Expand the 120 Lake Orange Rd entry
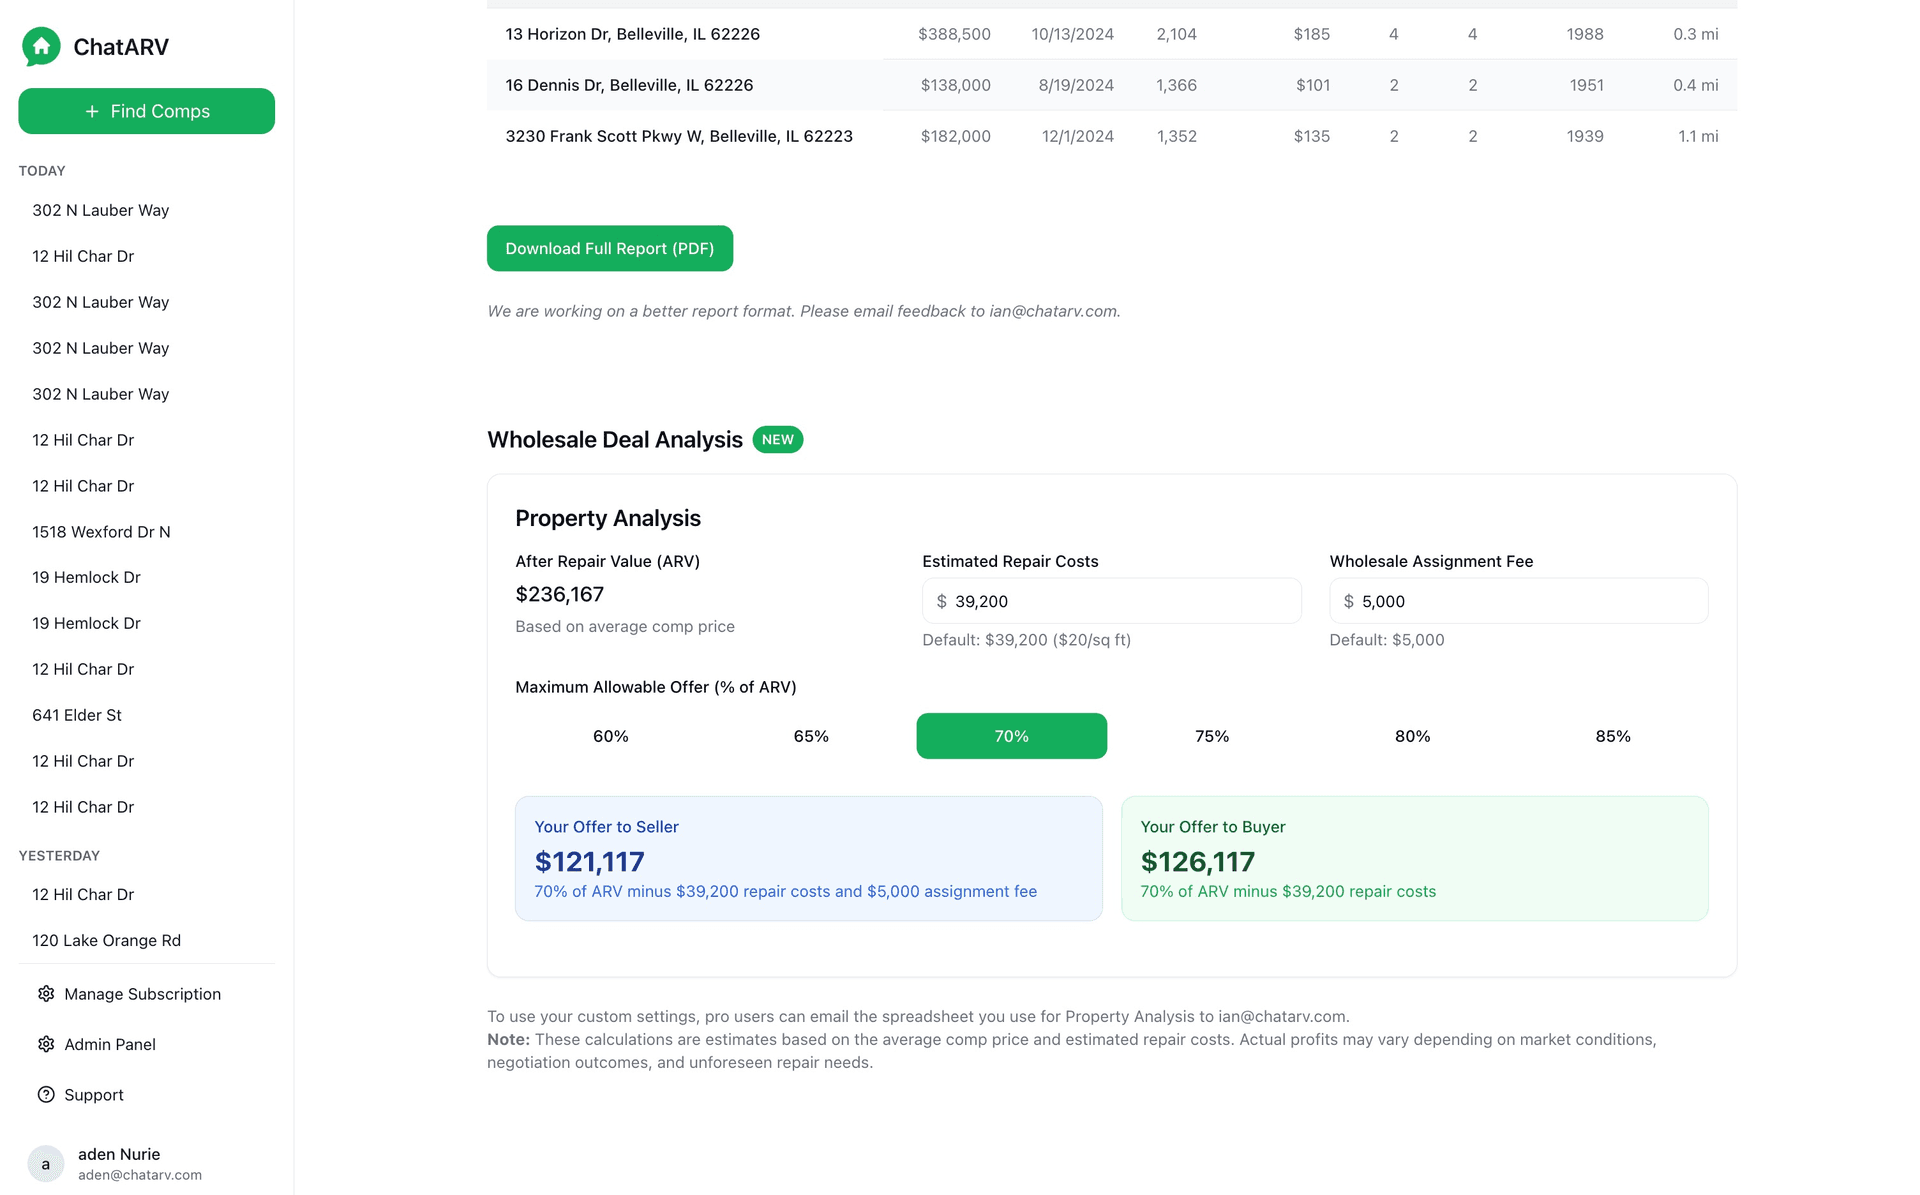This screenshot has width=1920, height=1195. (106, 940)
